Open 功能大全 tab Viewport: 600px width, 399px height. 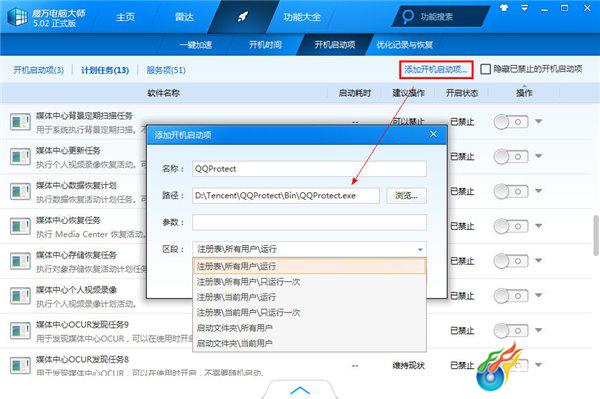pyautogui.click(x=302, y=17)
